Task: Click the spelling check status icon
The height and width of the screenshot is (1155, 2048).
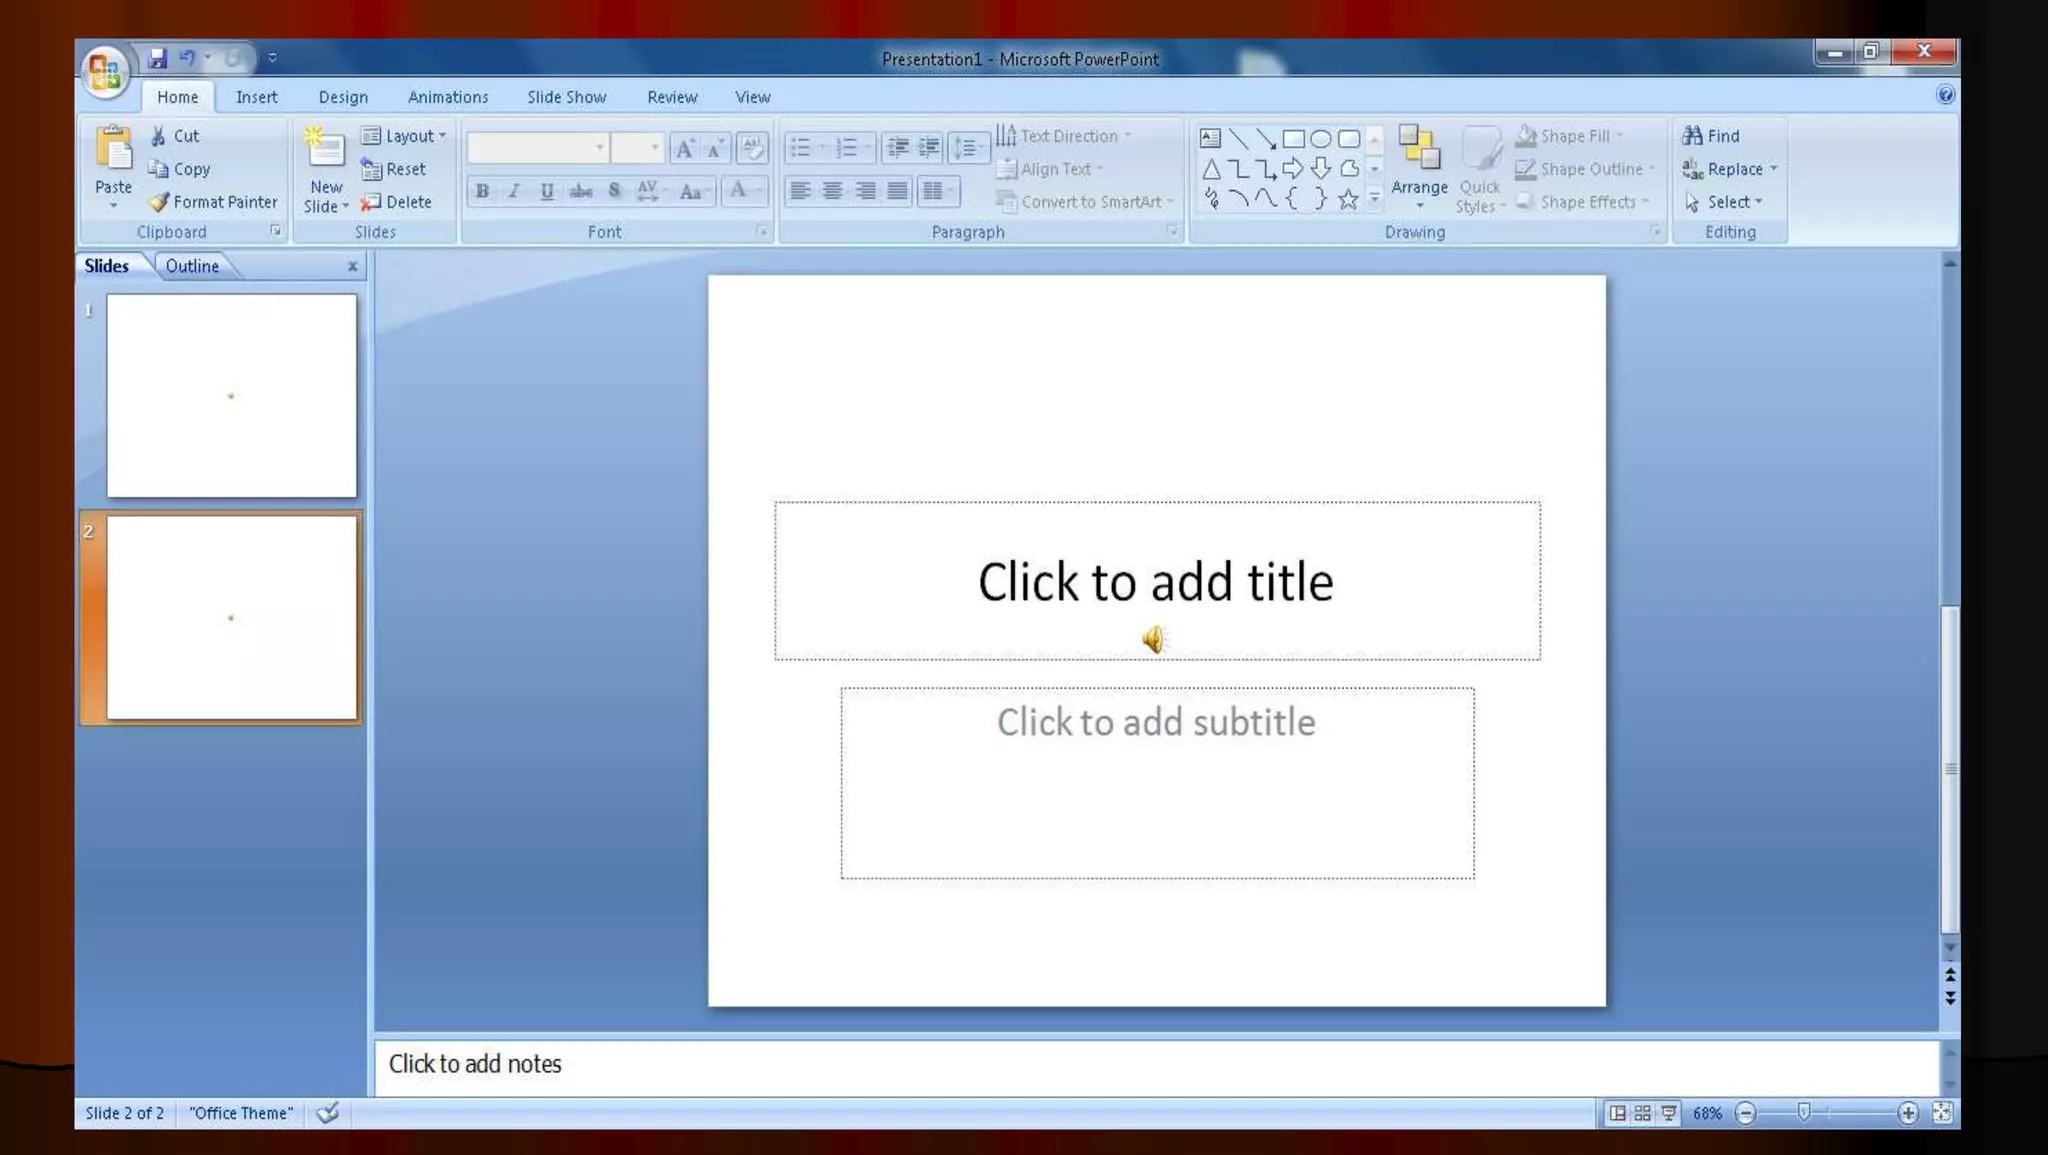Action: [x=328, y=1112]
